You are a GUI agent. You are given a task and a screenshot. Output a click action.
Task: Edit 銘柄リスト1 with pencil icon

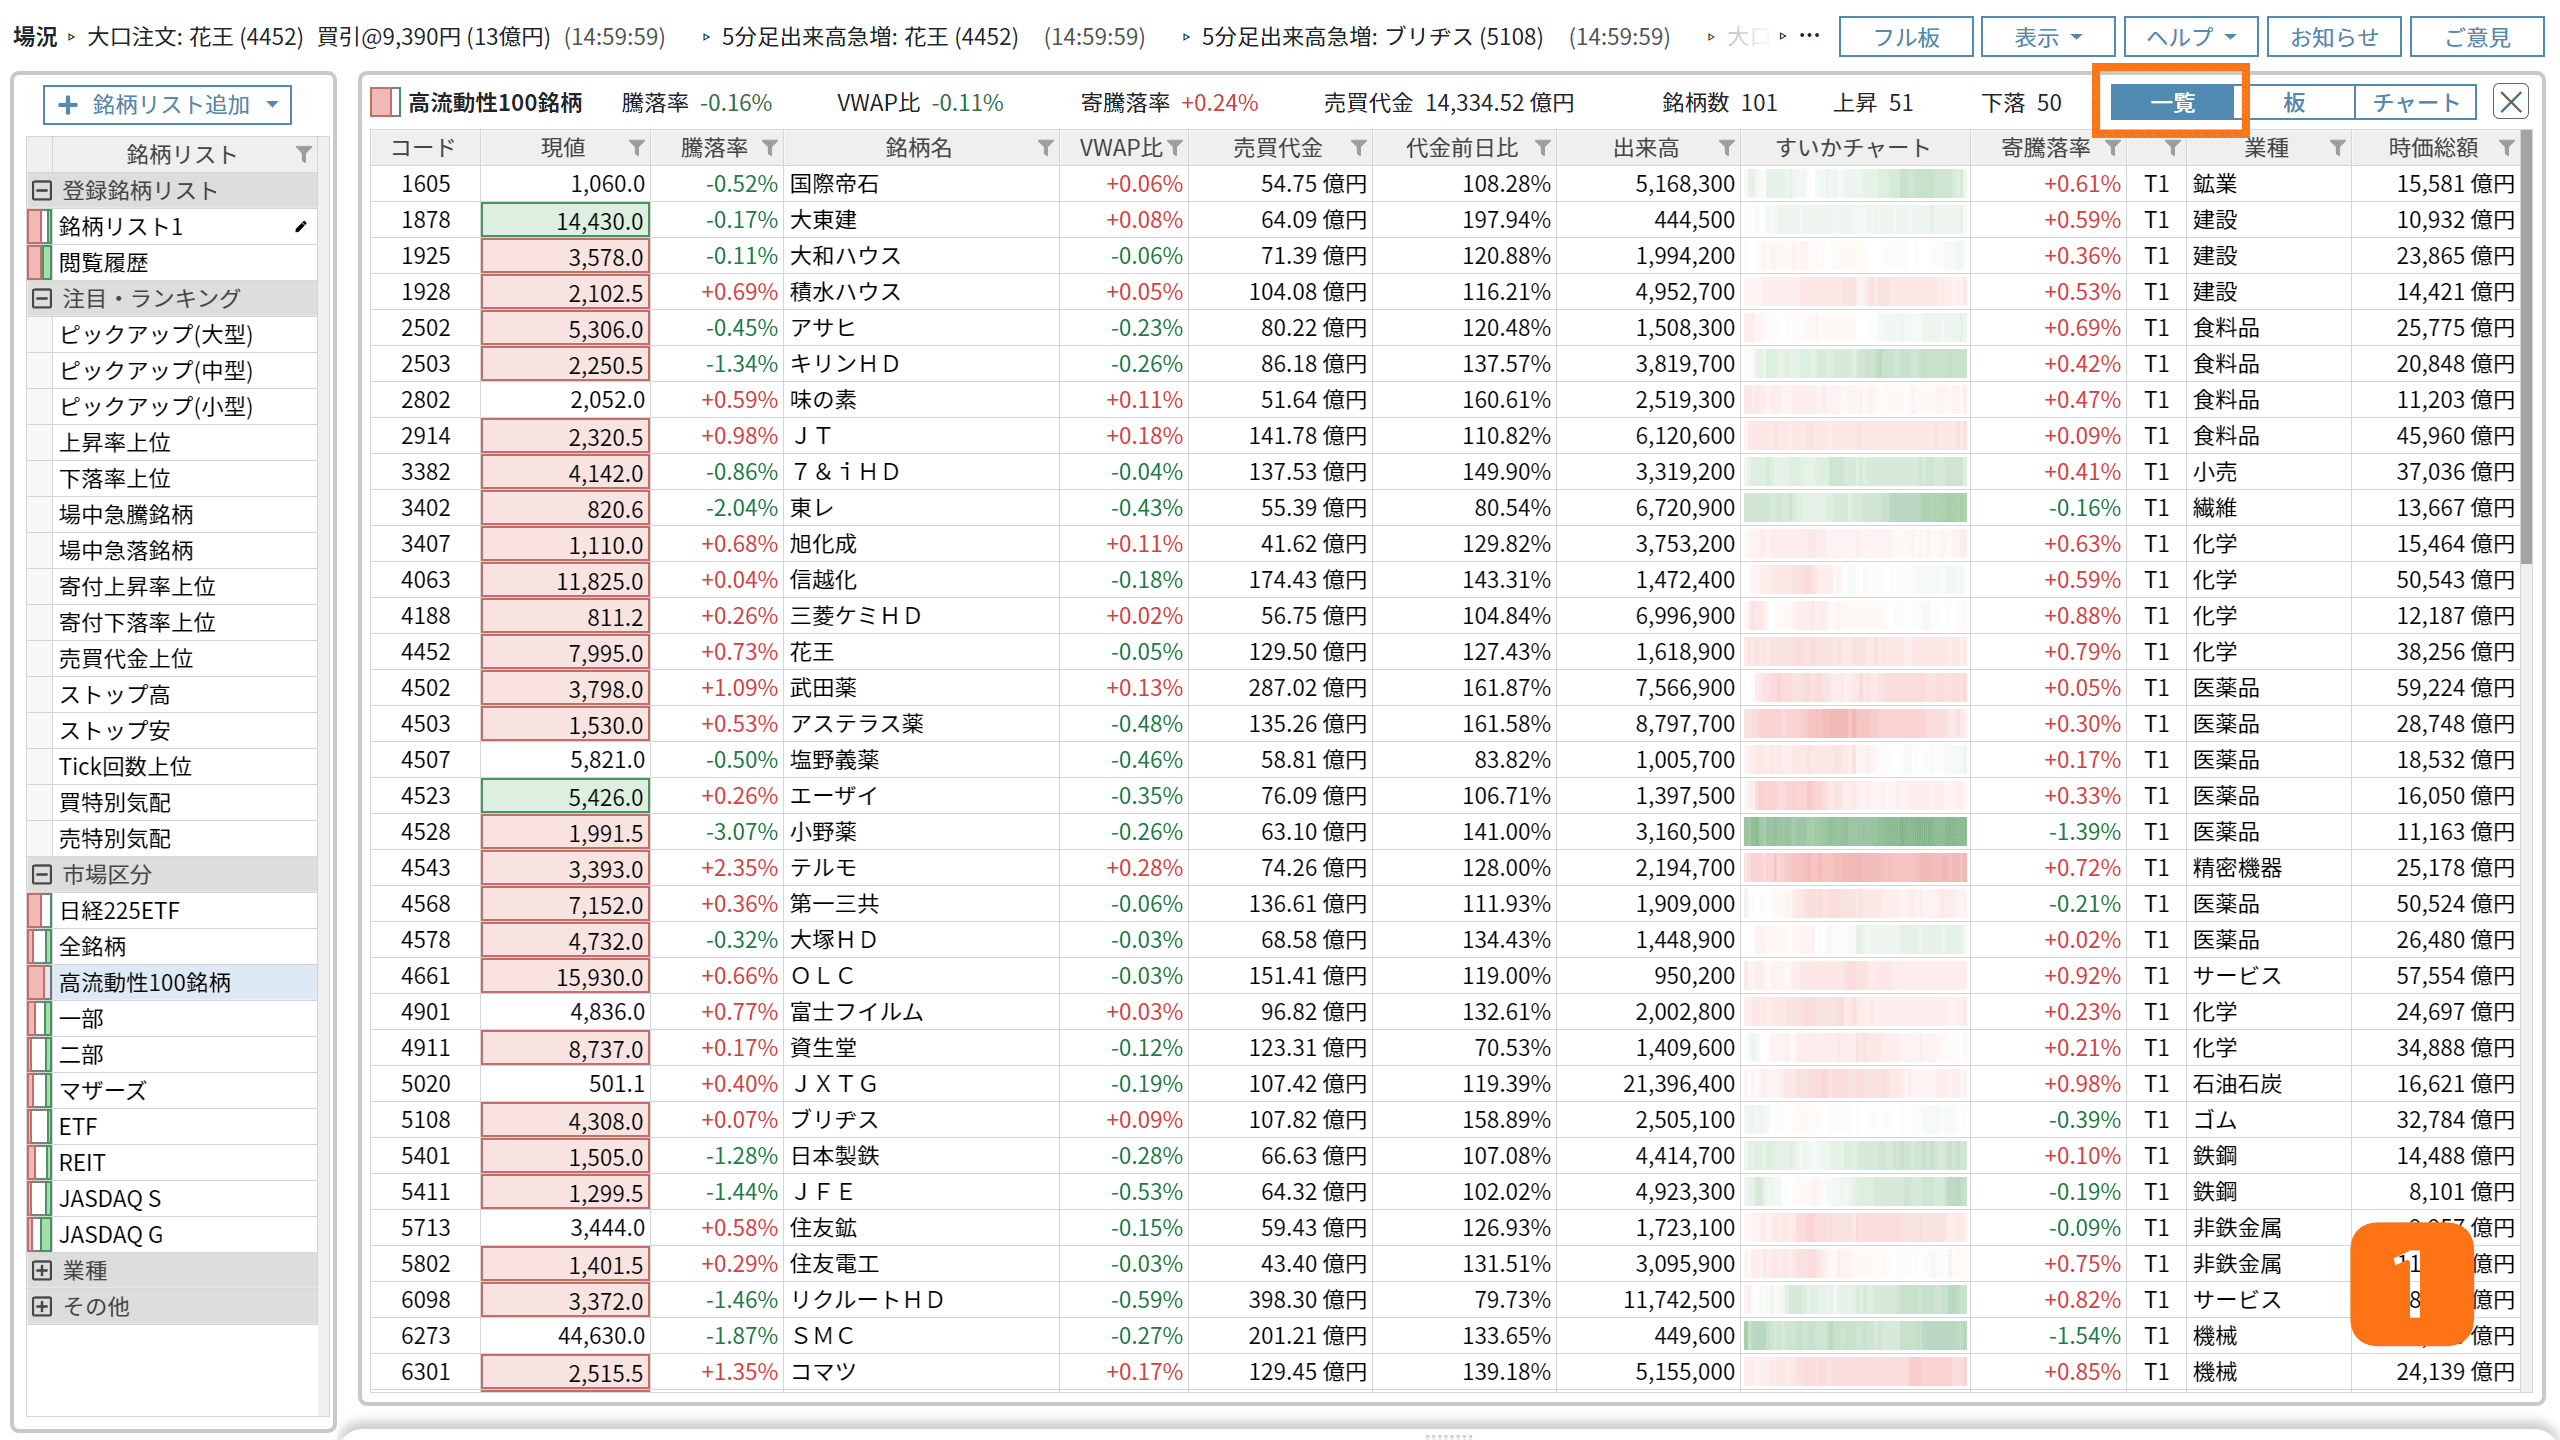[x=300, y=227]
